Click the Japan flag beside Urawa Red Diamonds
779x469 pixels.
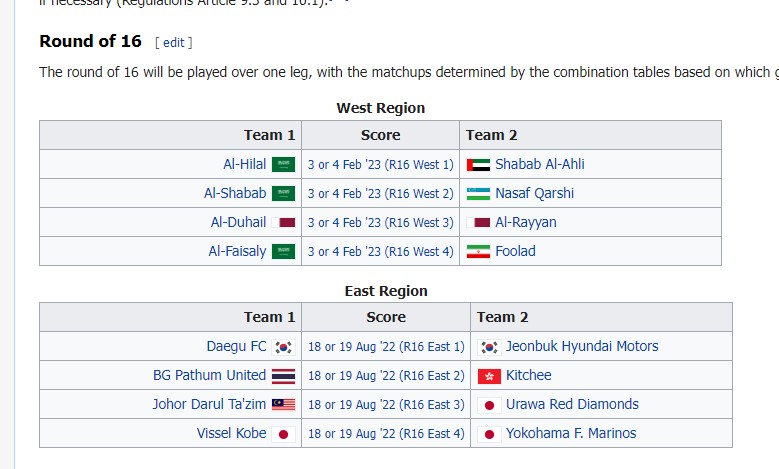tap(489, 405)
